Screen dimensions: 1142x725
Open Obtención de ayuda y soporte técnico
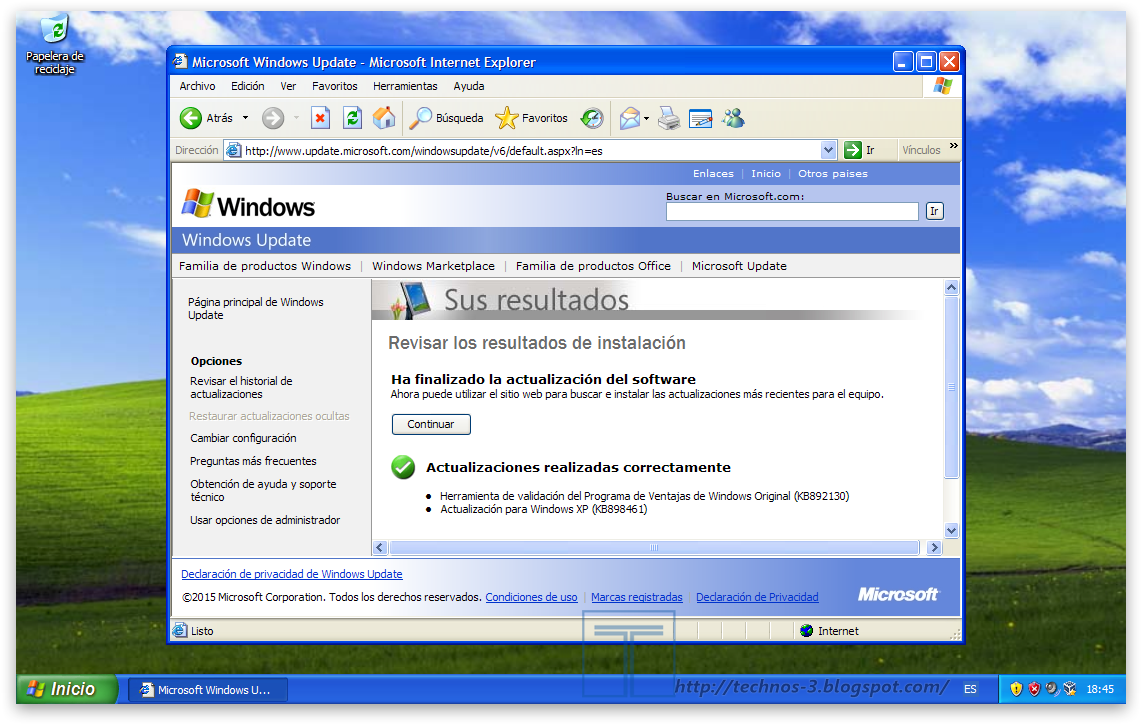click(x=263, y=490)
